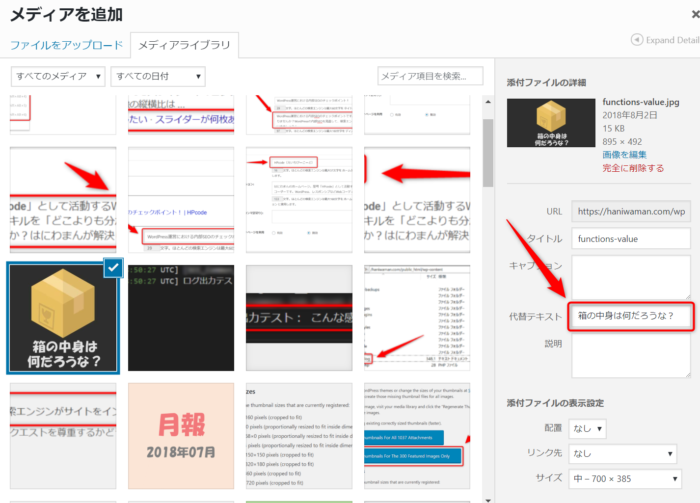Image resolution: width=700 pixels, height=503 pixels.
Task: Open the すべての日付 date filter dropdown
Action: click(x=158, y=76)
